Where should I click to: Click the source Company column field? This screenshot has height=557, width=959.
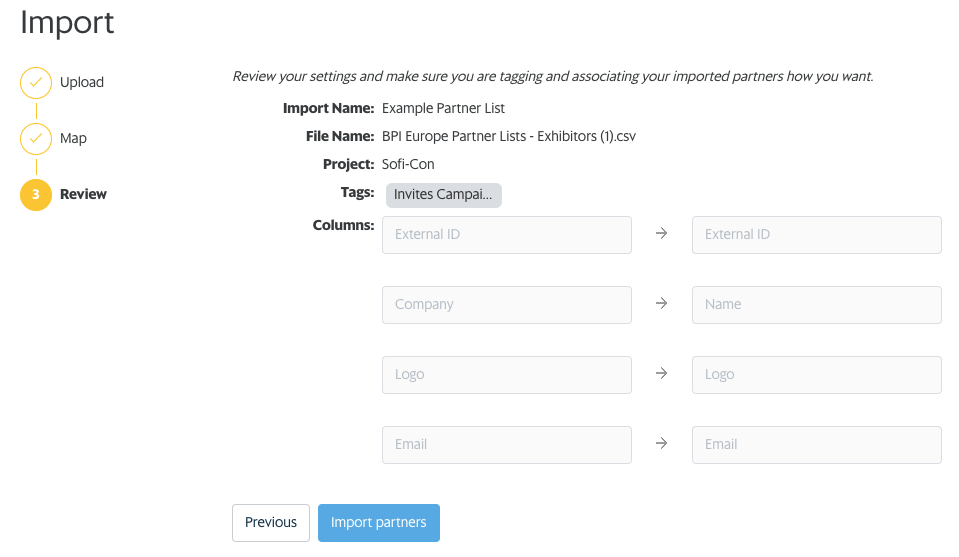[x=506, y=304]
